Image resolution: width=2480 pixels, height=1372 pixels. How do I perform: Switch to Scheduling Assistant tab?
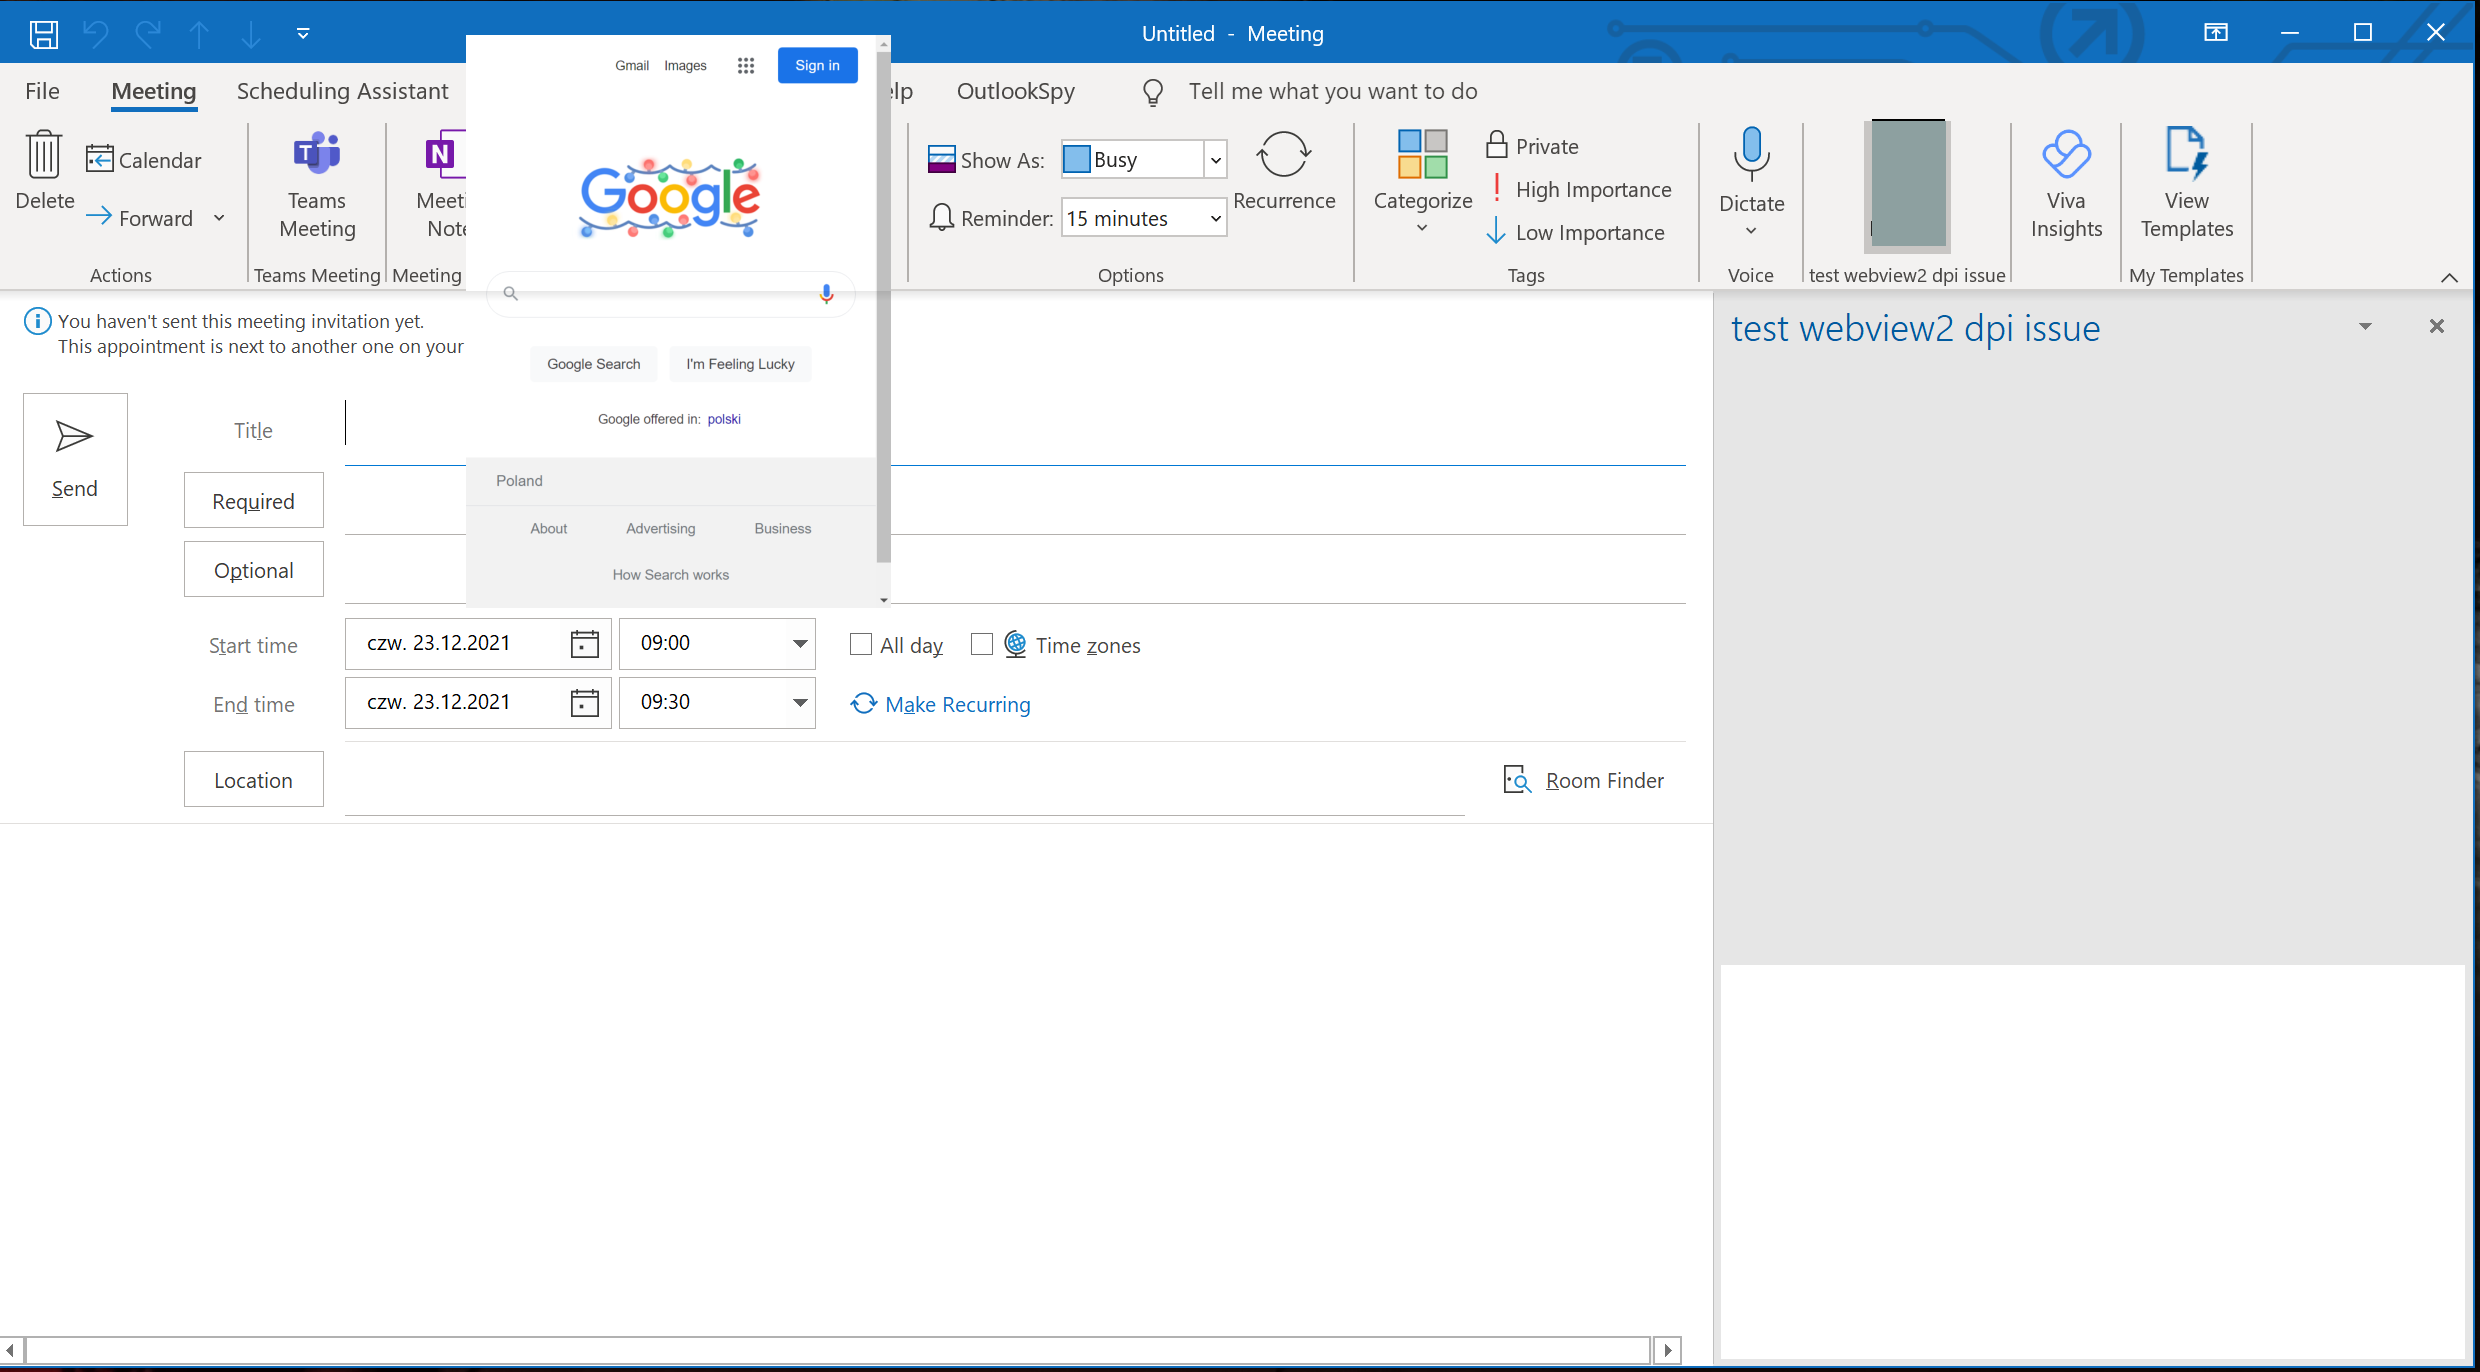click(342, 91)
